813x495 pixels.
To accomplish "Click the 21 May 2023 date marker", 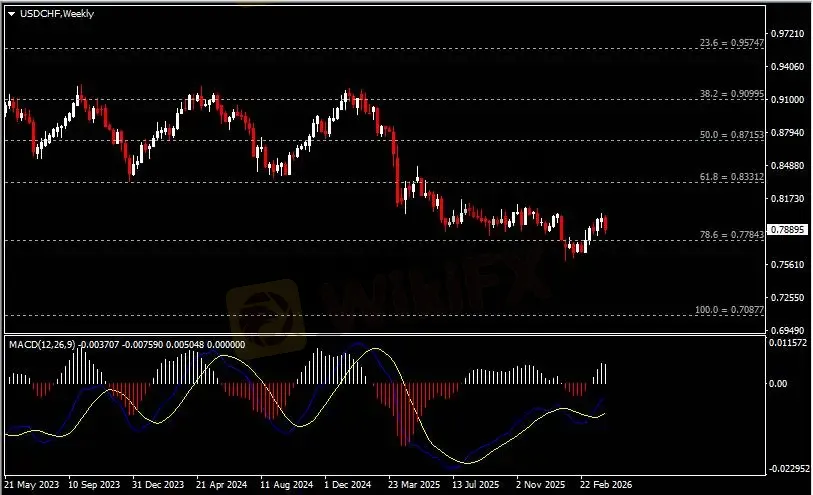I will coord(30,481).
